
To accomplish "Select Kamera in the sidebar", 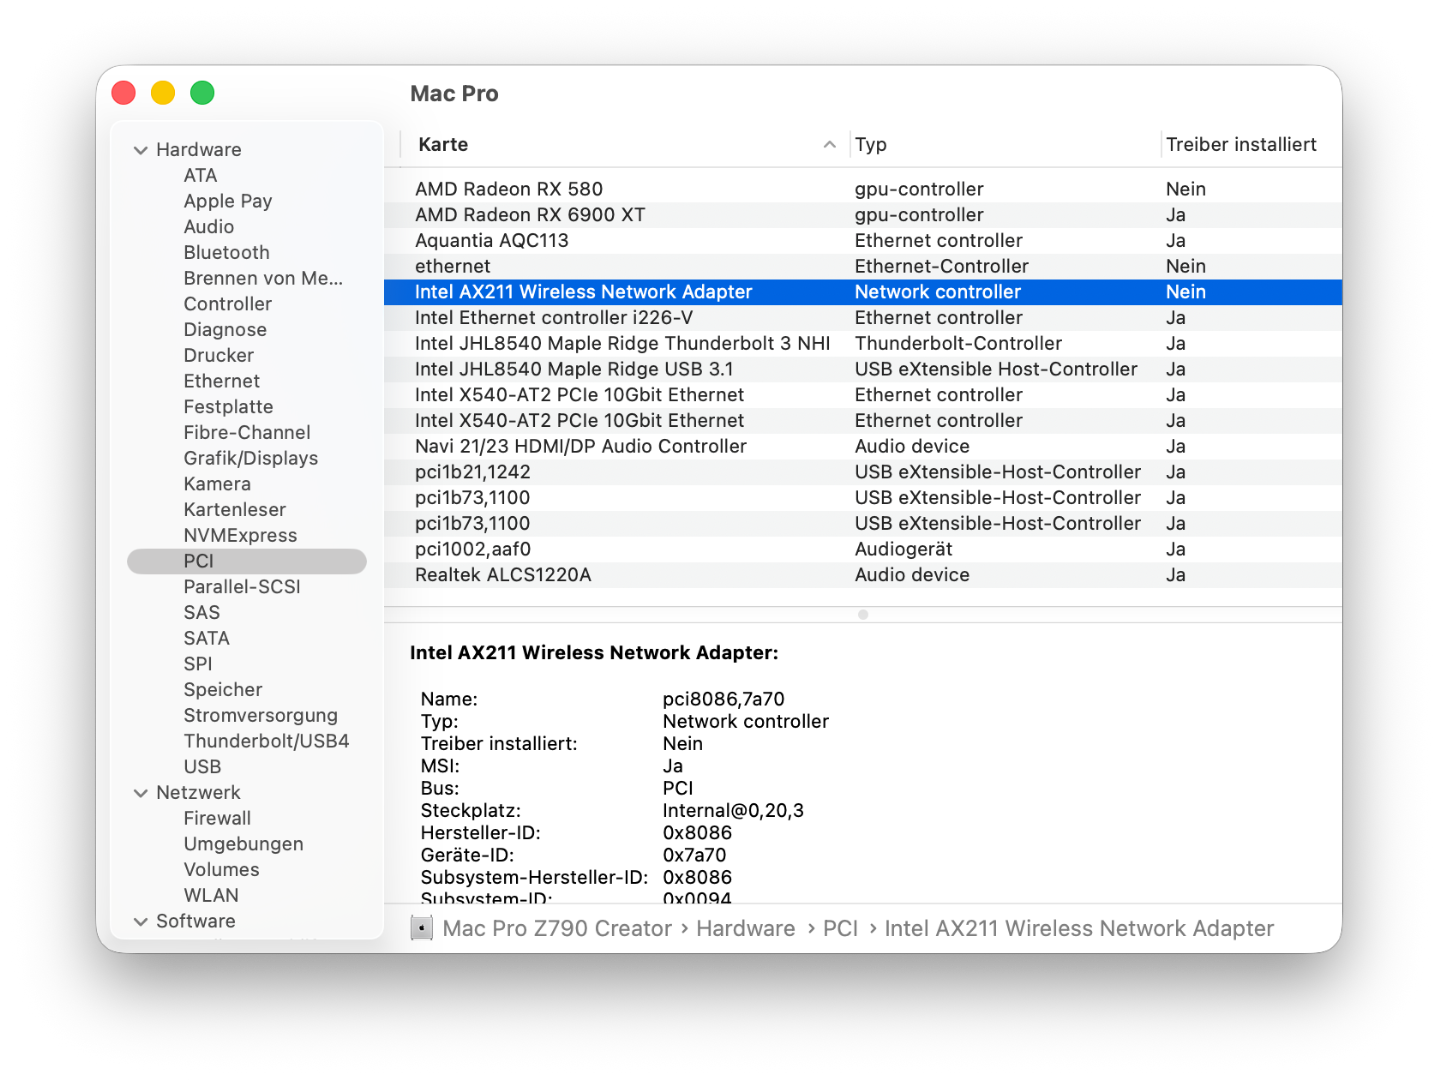I will tap(217, 484).
